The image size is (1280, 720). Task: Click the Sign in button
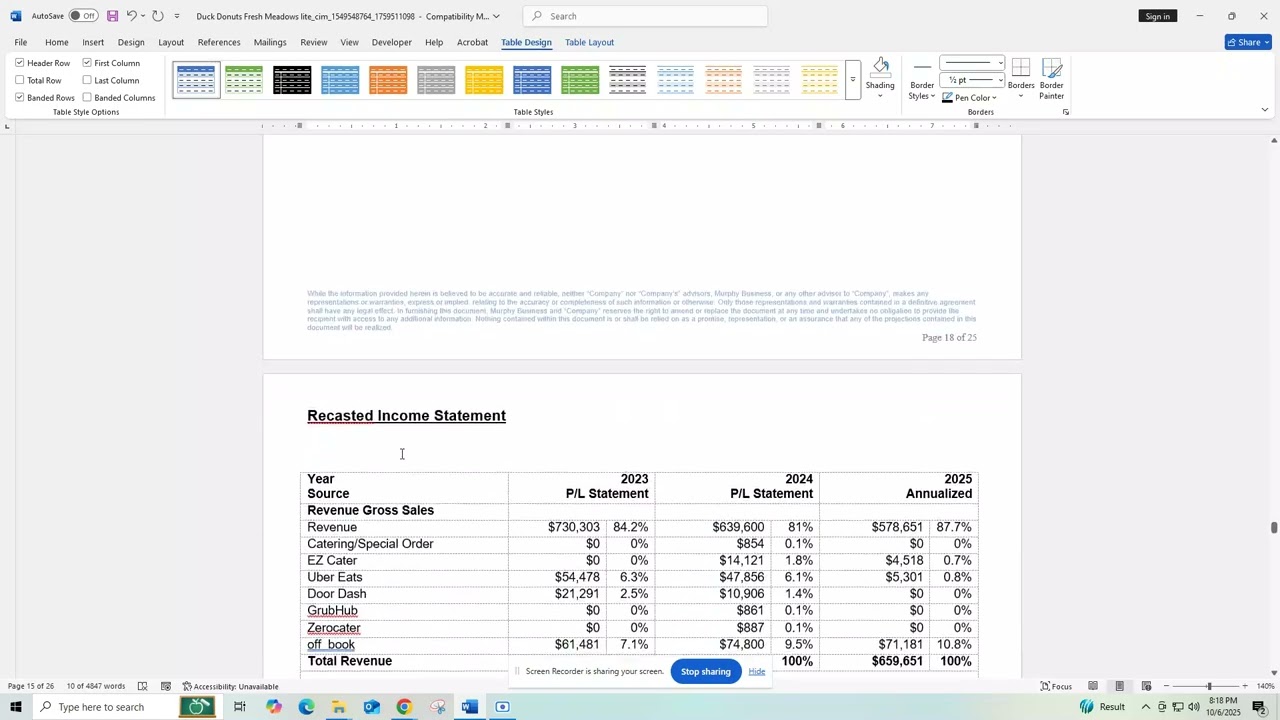pos(1158,16)
